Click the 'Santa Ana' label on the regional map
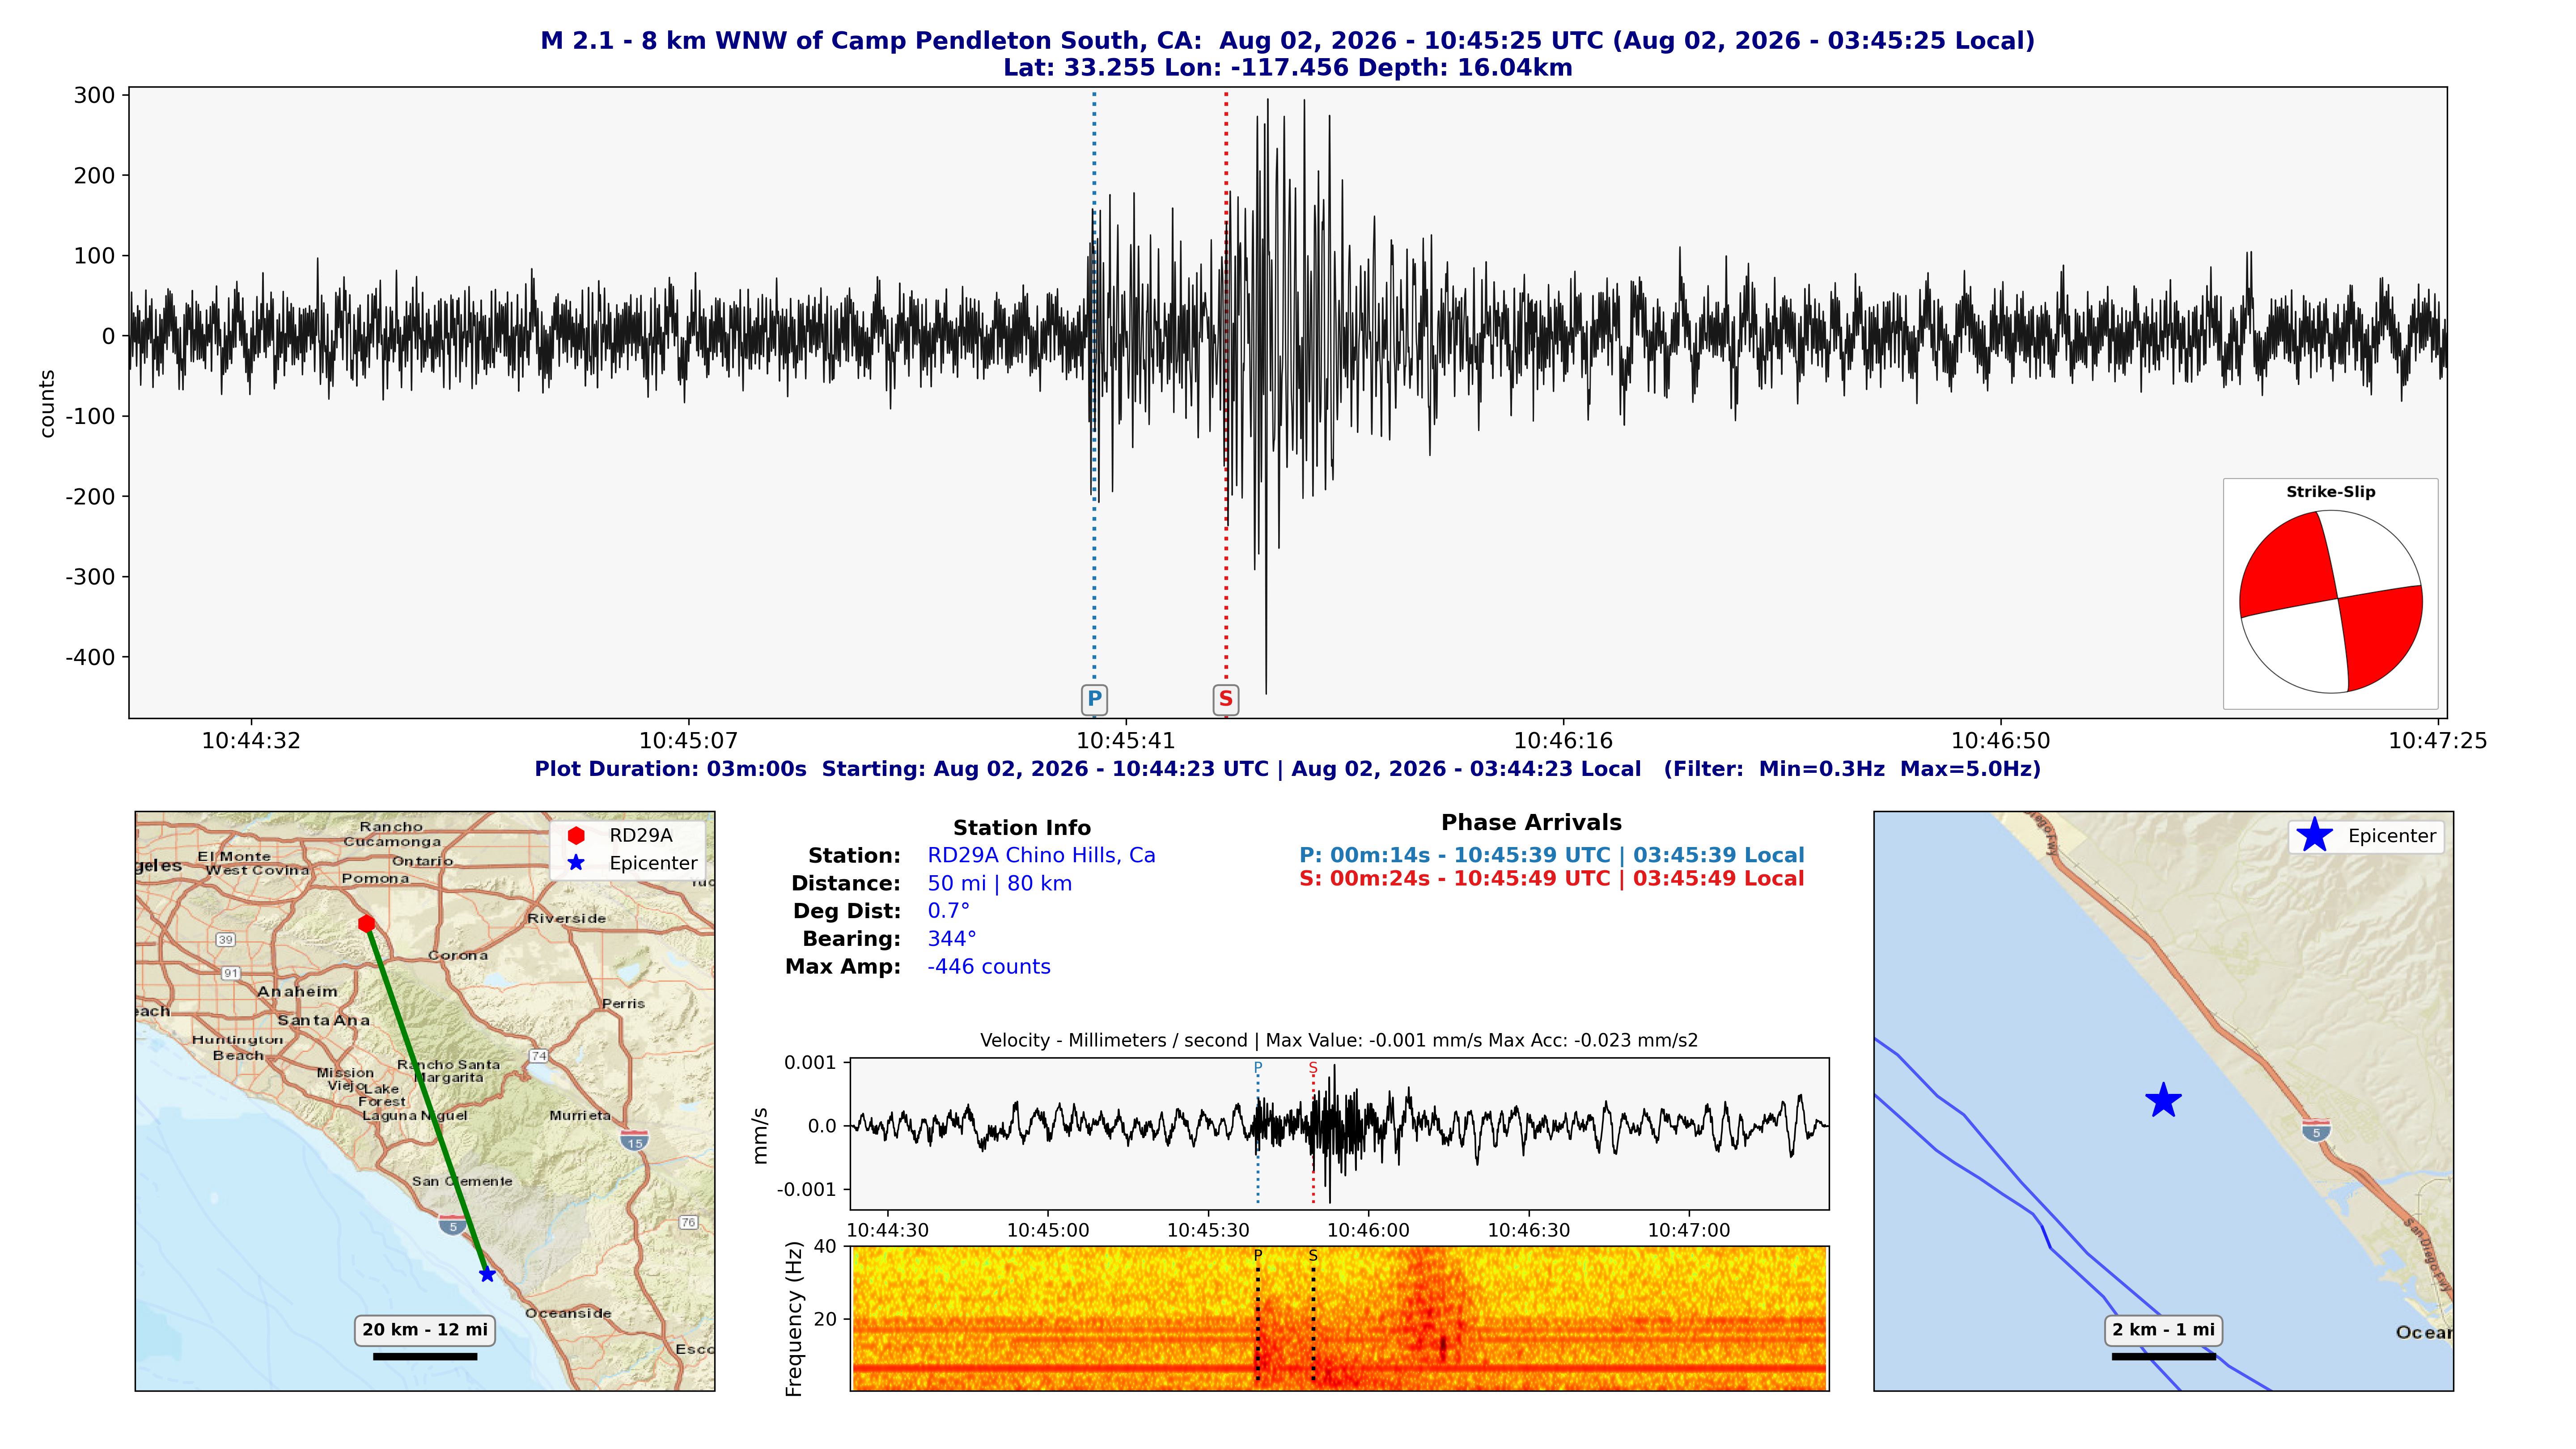This screenshot has height=1449, width=2576. [324, 1020]
